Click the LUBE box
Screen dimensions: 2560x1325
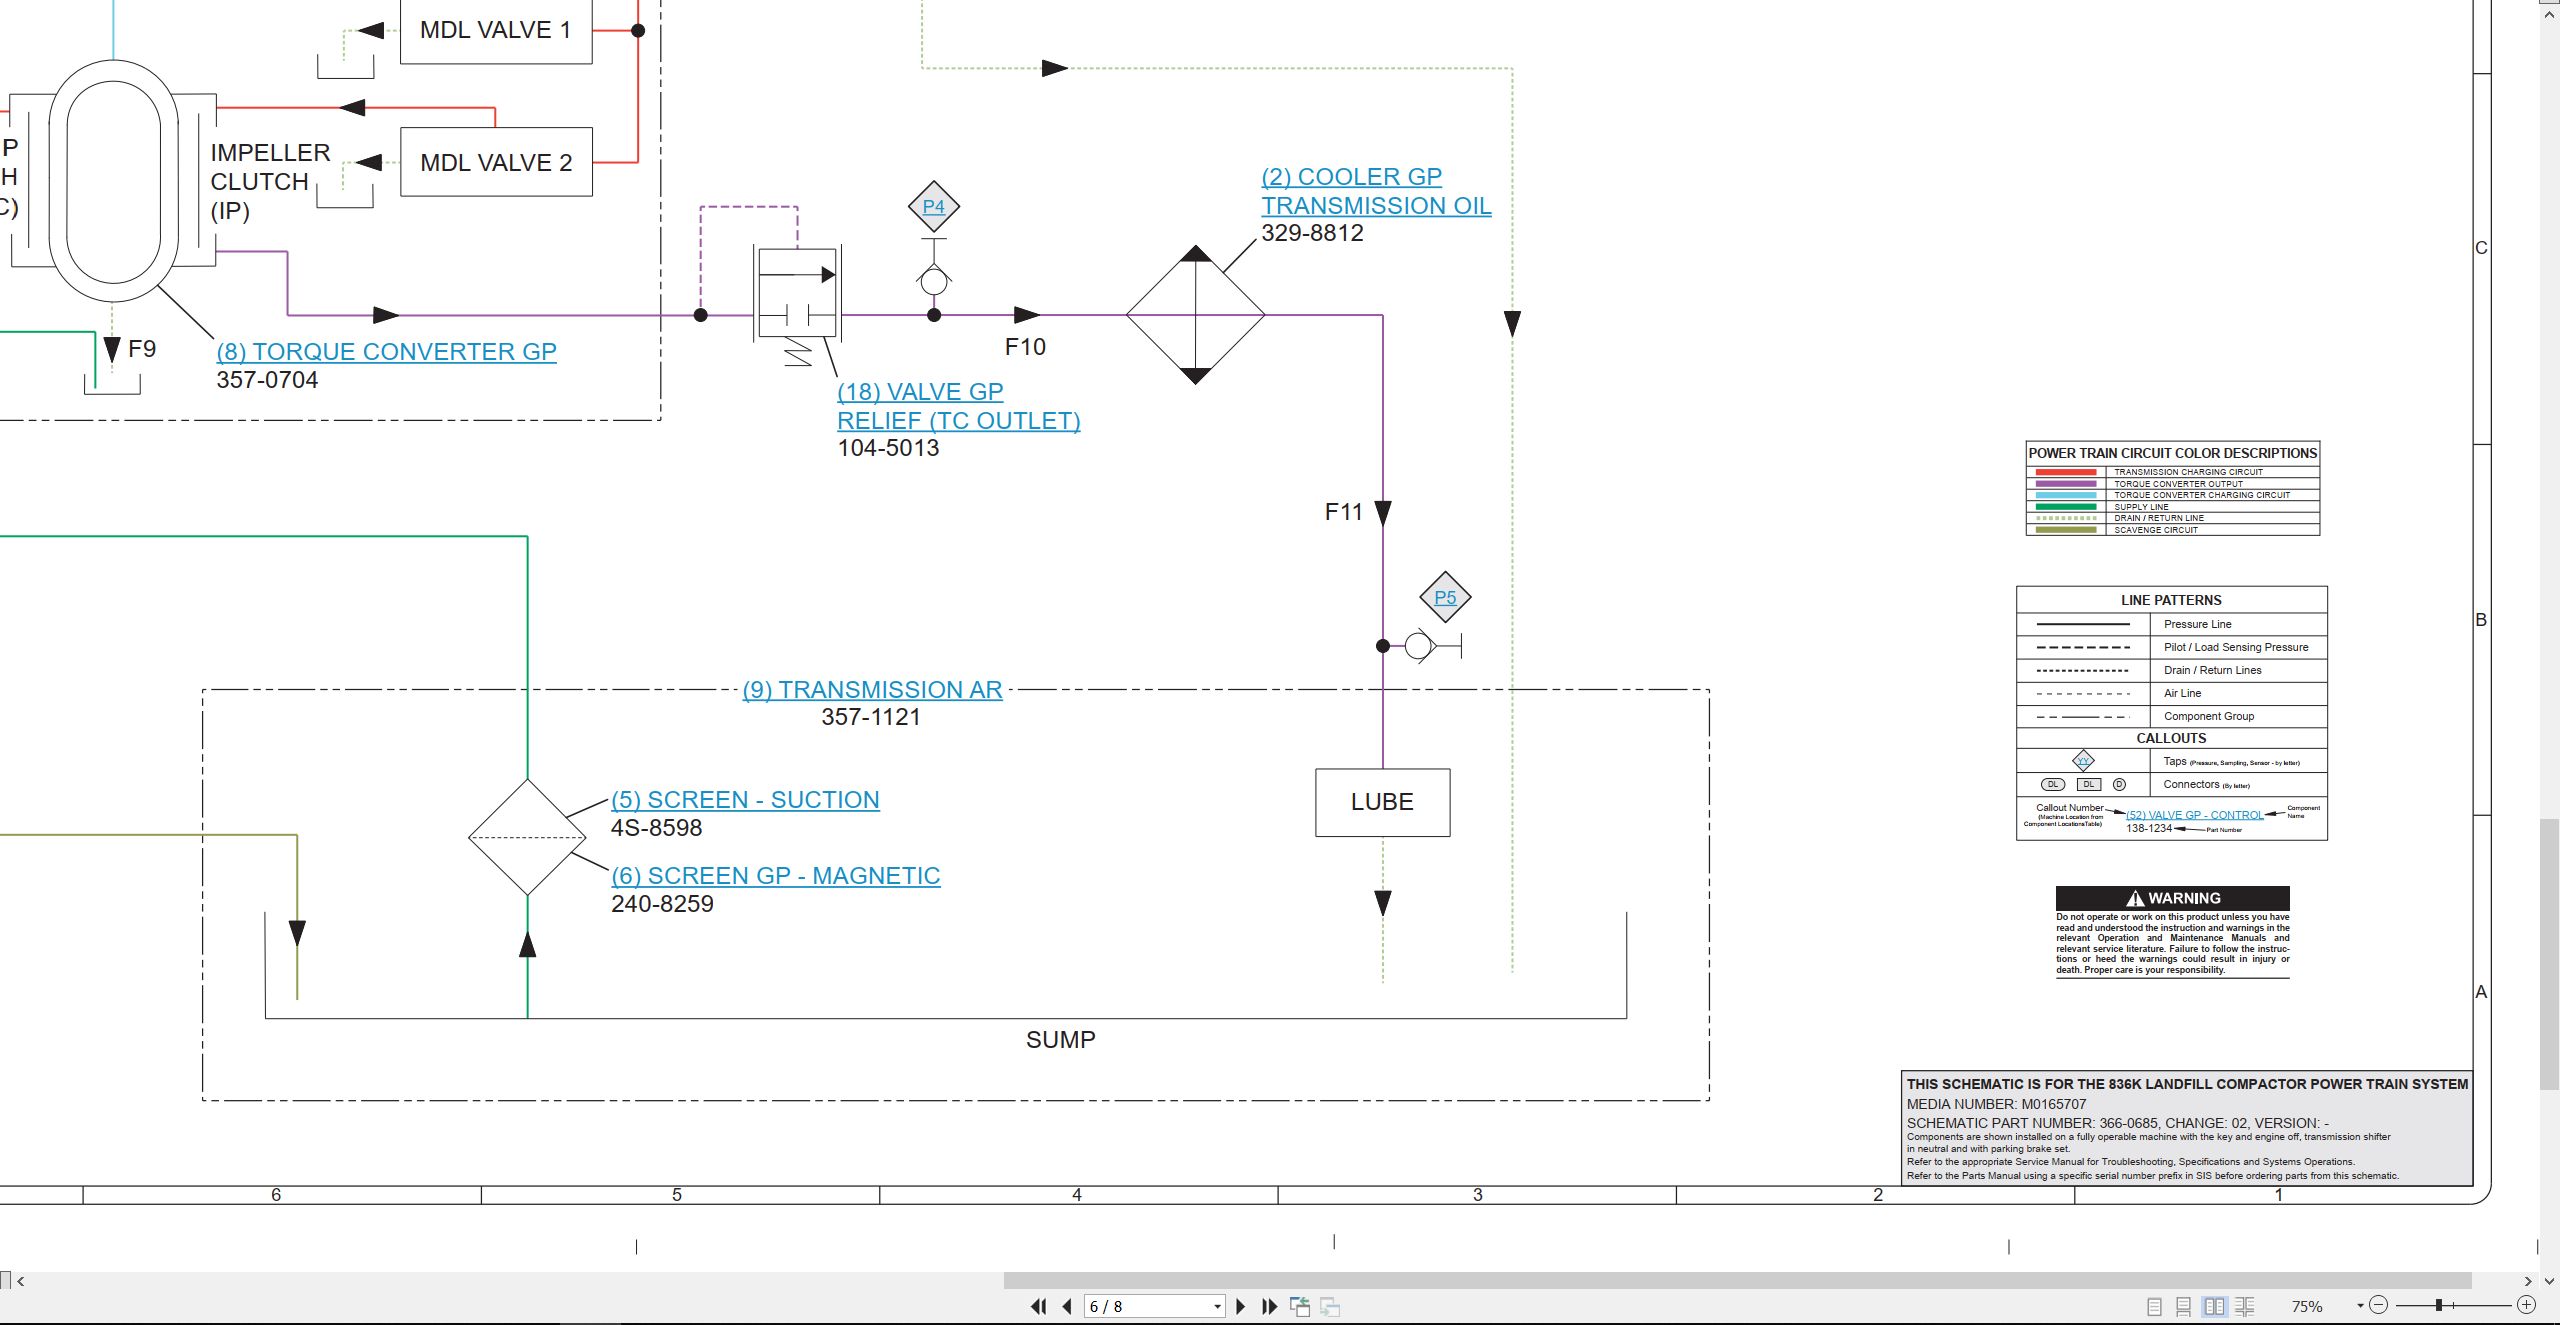[1382, 802]
